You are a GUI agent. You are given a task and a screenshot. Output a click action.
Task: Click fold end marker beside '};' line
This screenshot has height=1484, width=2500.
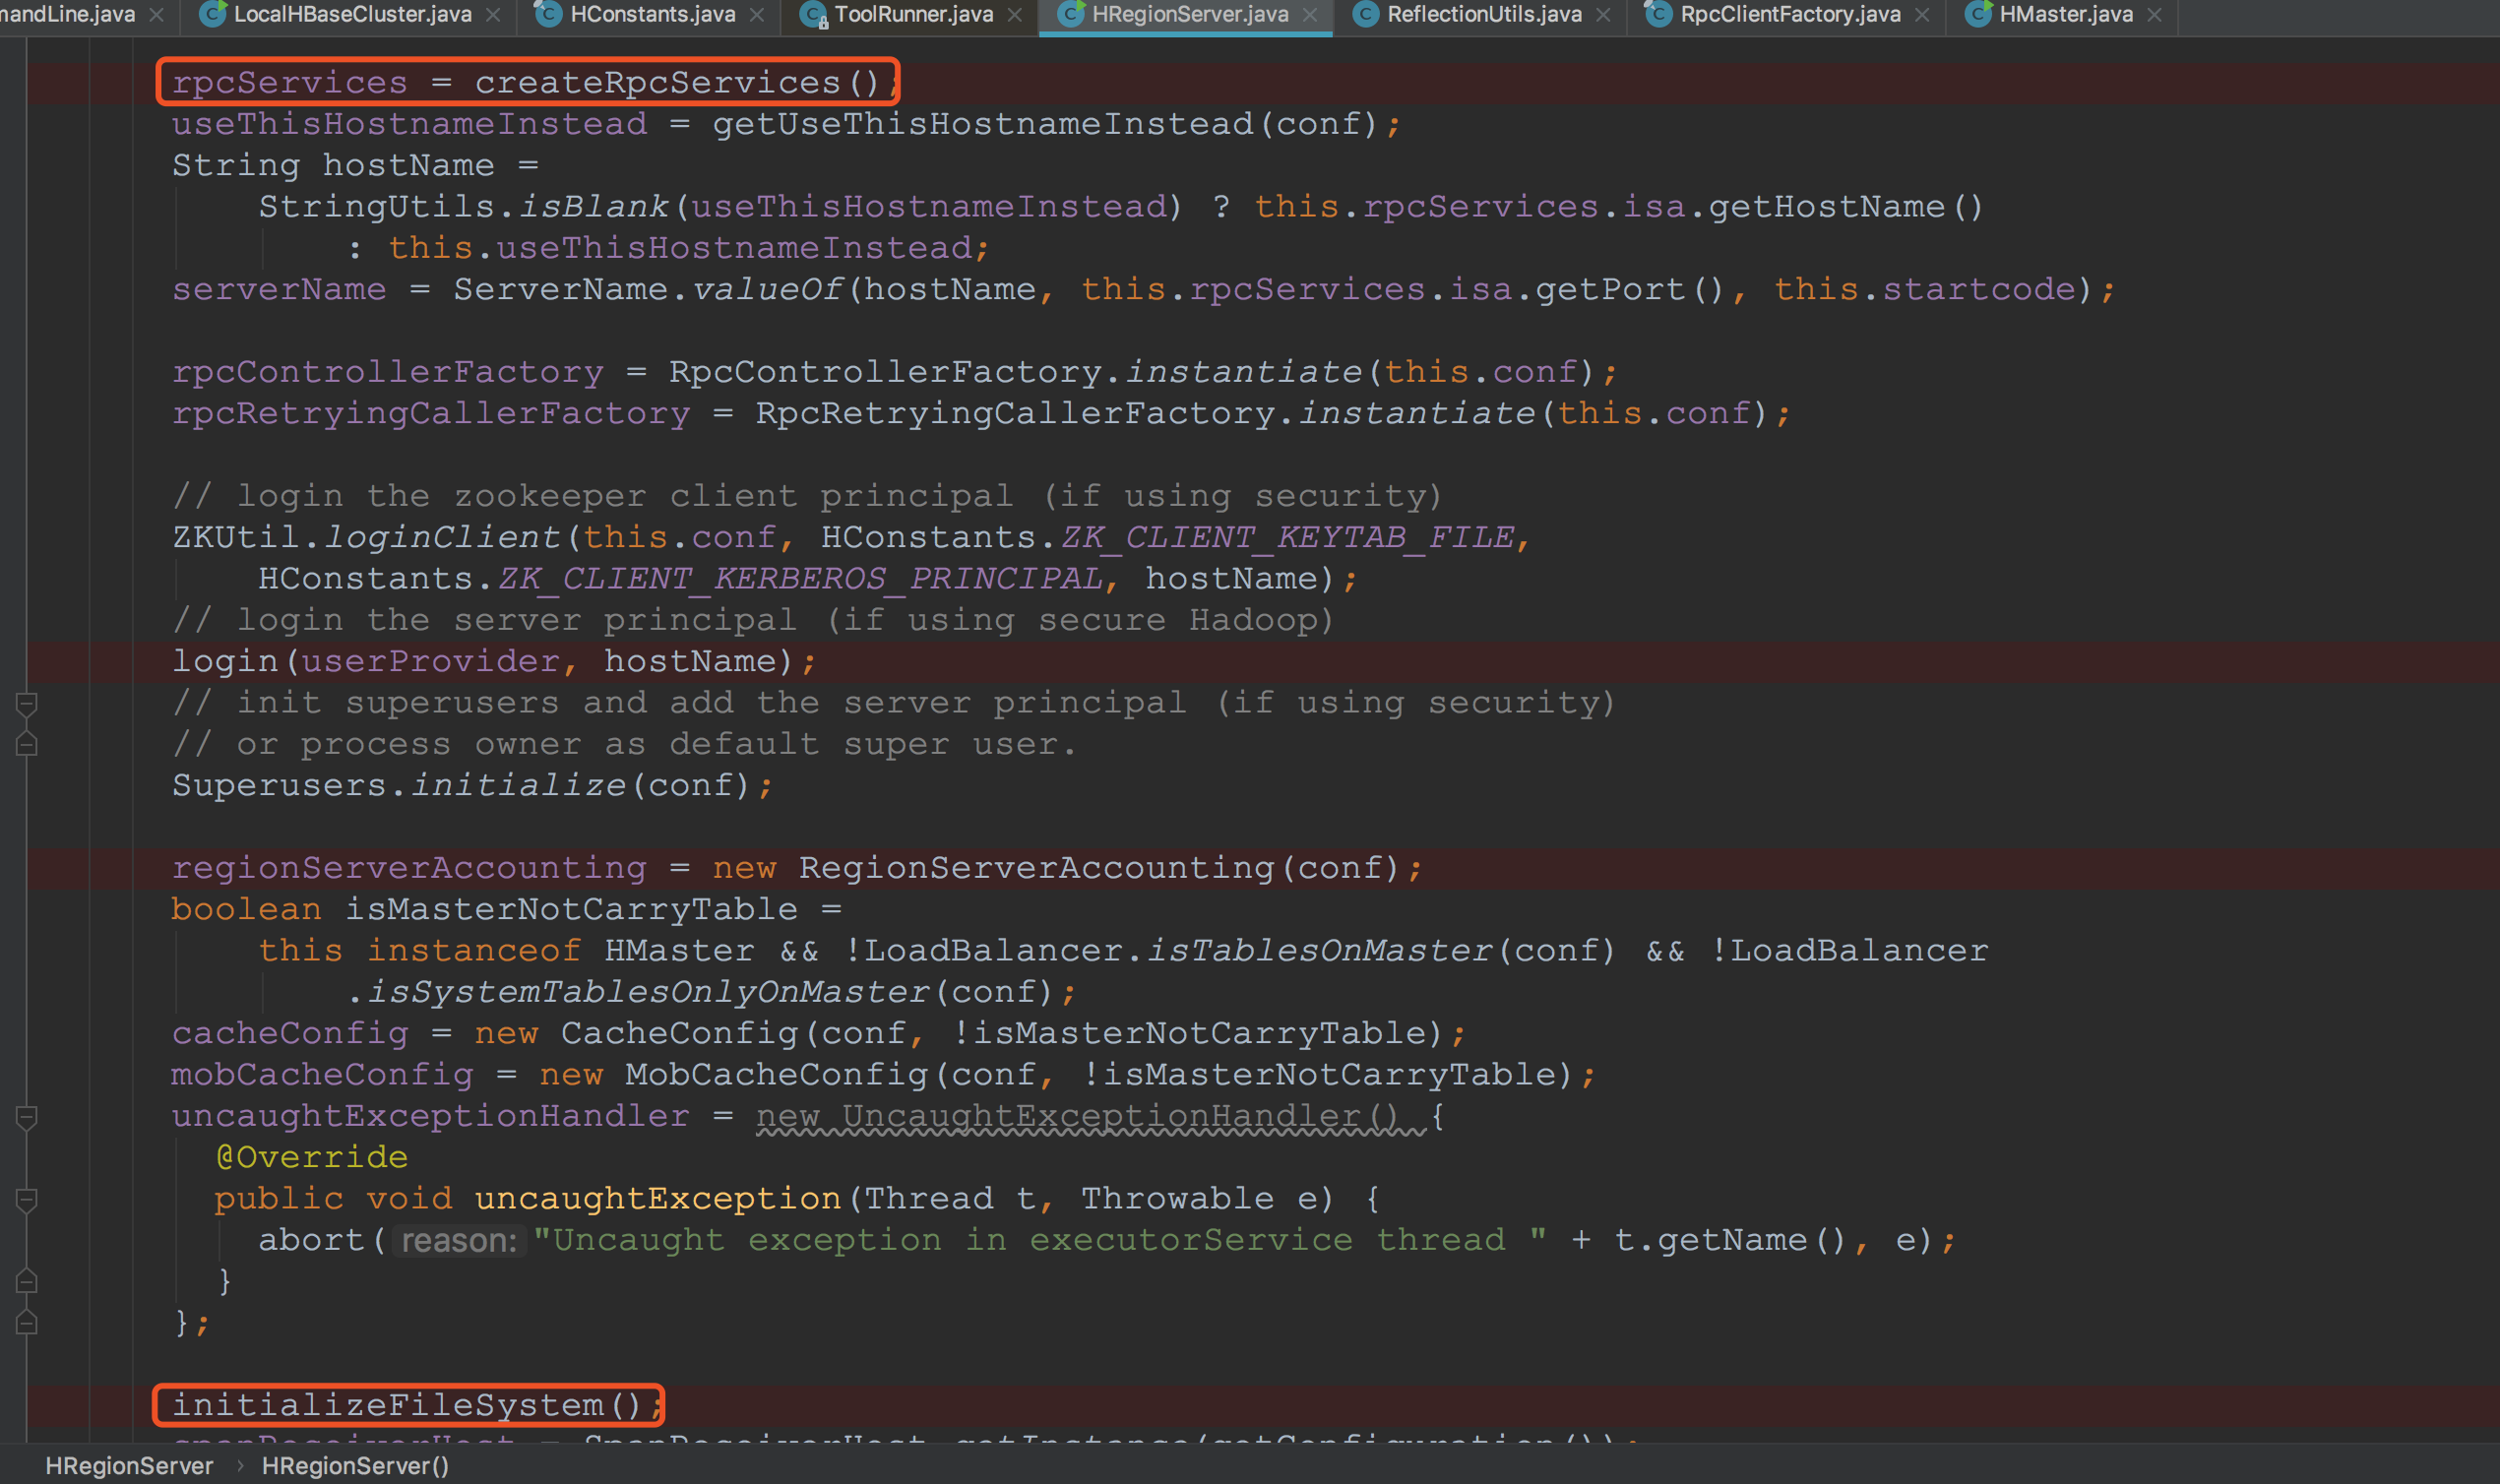tap(27, 1323)
